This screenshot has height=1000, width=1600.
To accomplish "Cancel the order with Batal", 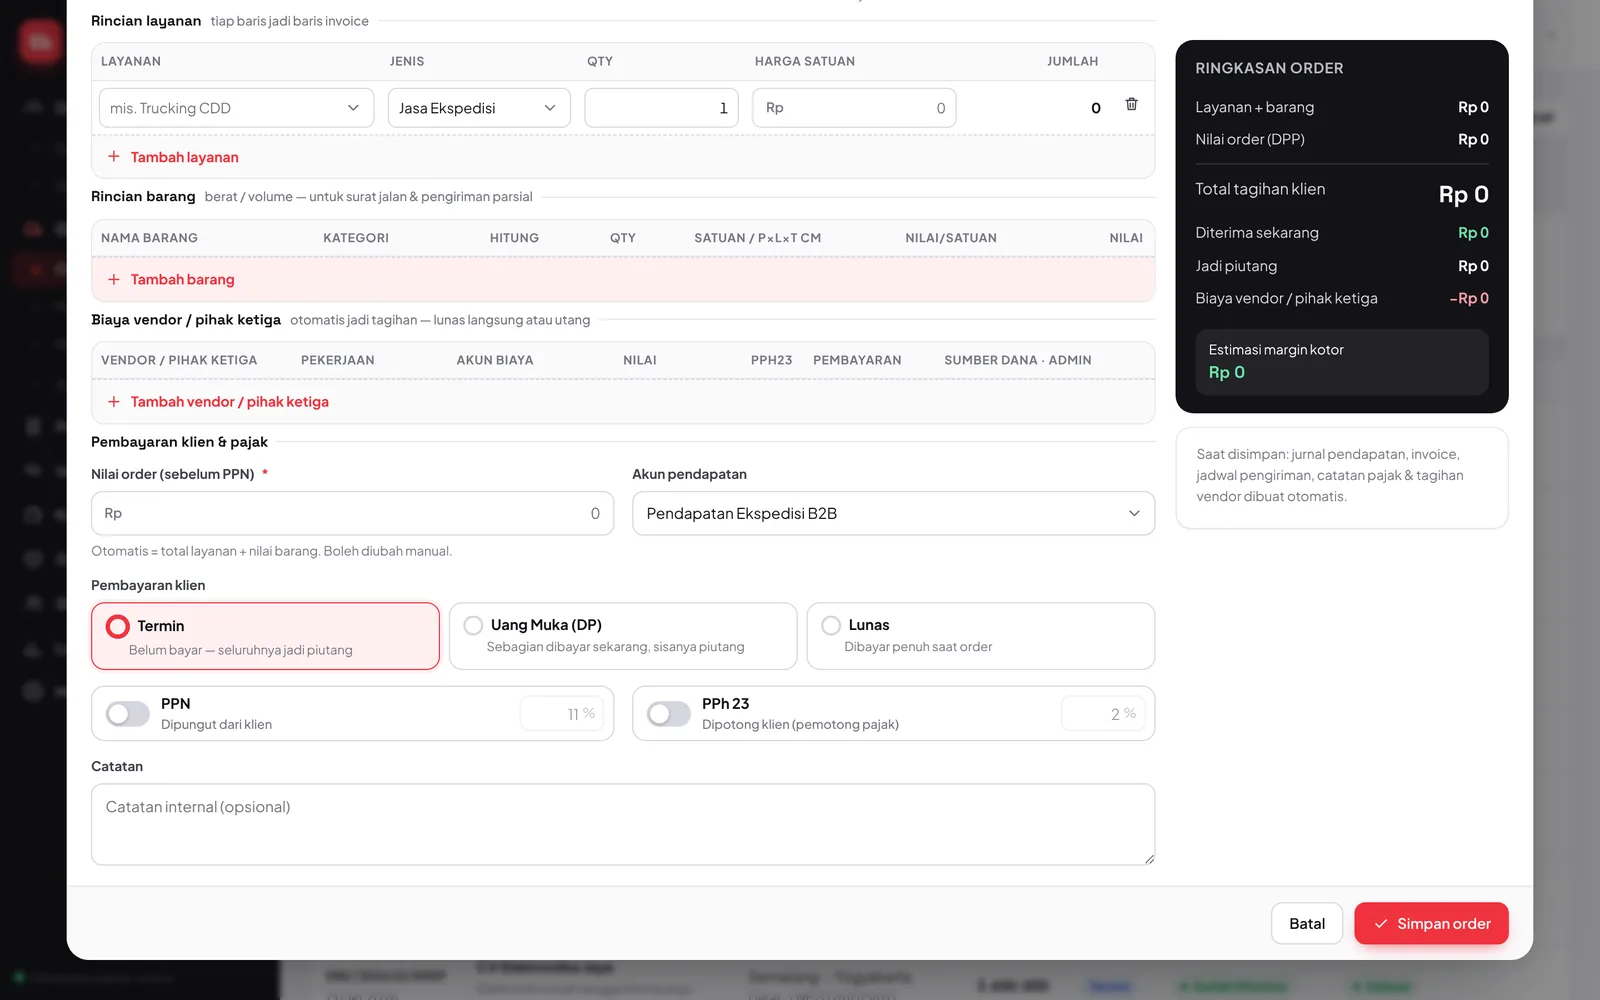I will pos(1307,924).
